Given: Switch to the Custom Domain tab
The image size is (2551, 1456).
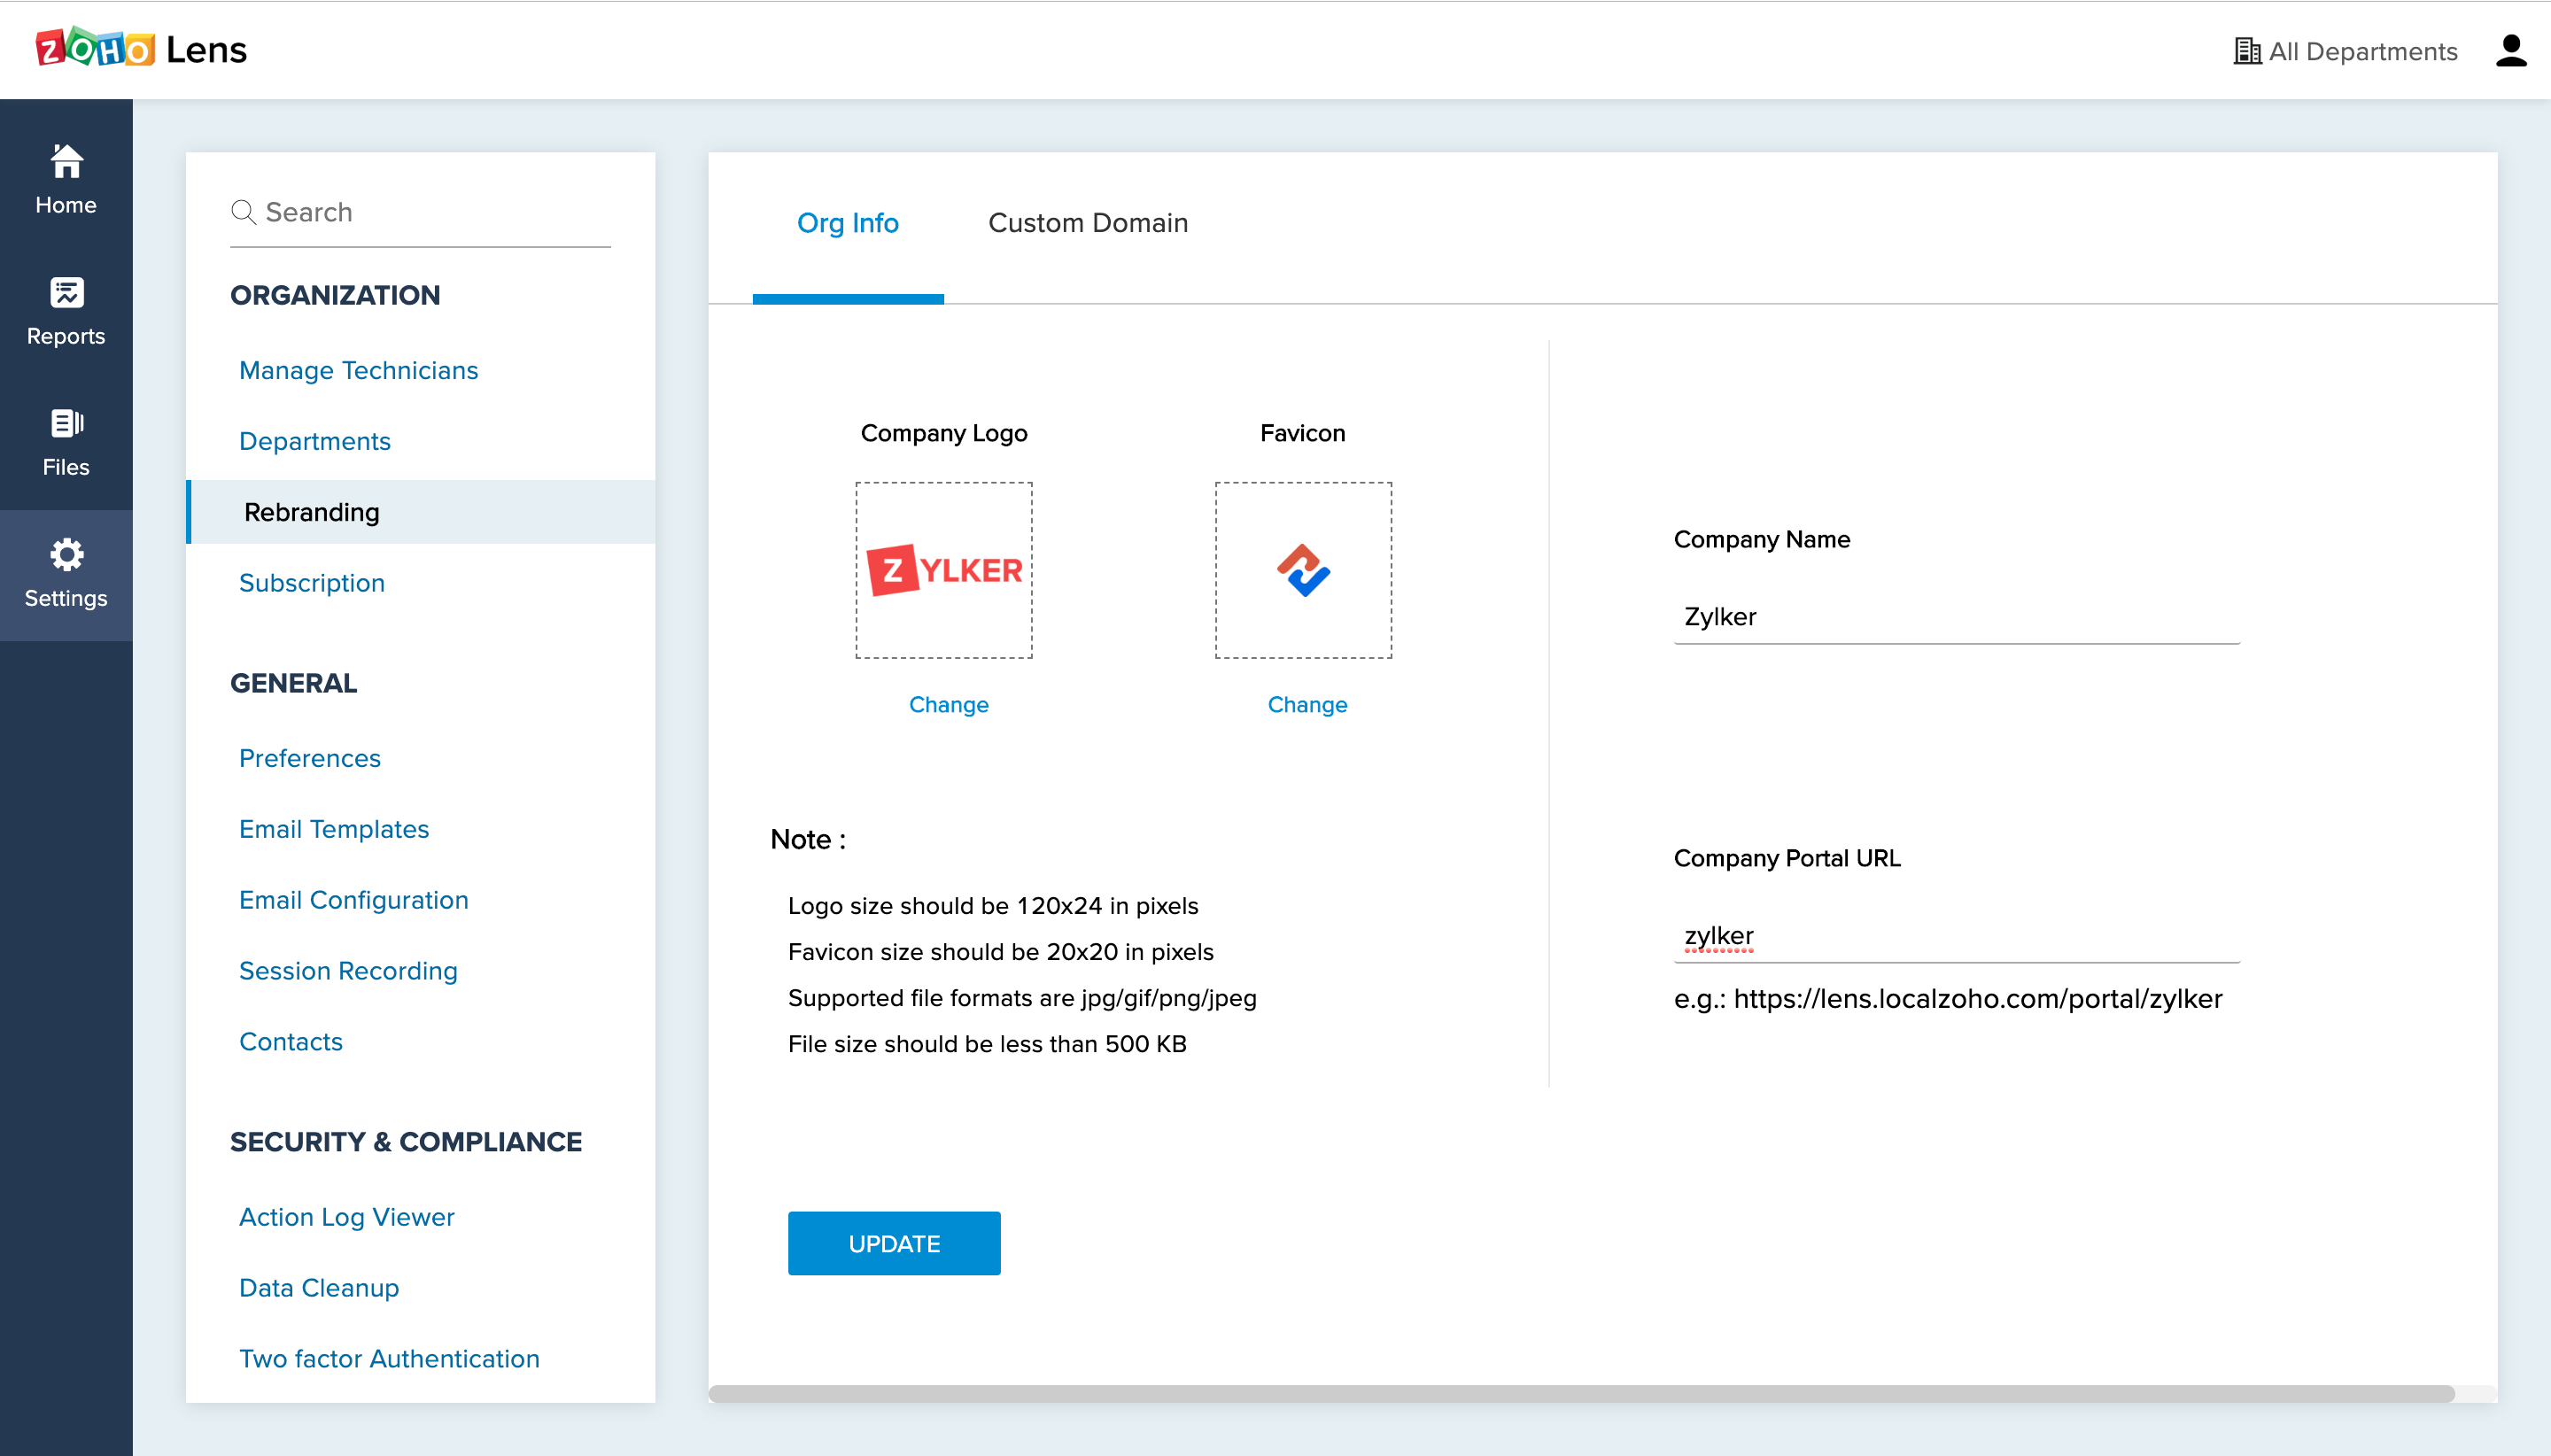Looking at the screenshot, I should click(1087, 223).
